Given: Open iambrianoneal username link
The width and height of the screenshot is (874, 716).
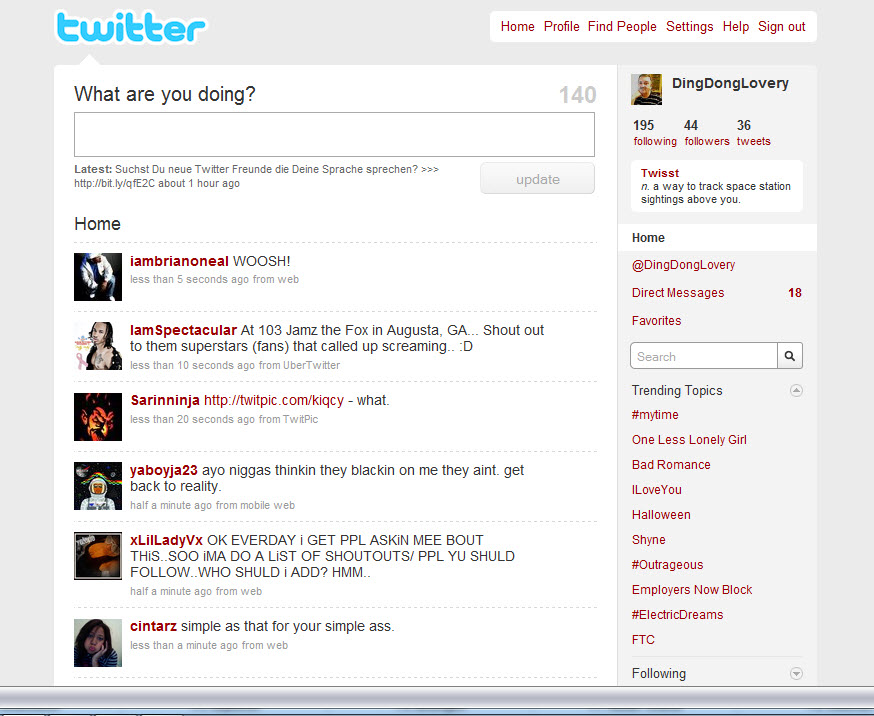Looking at the screenshot, I should pos(179,261).
